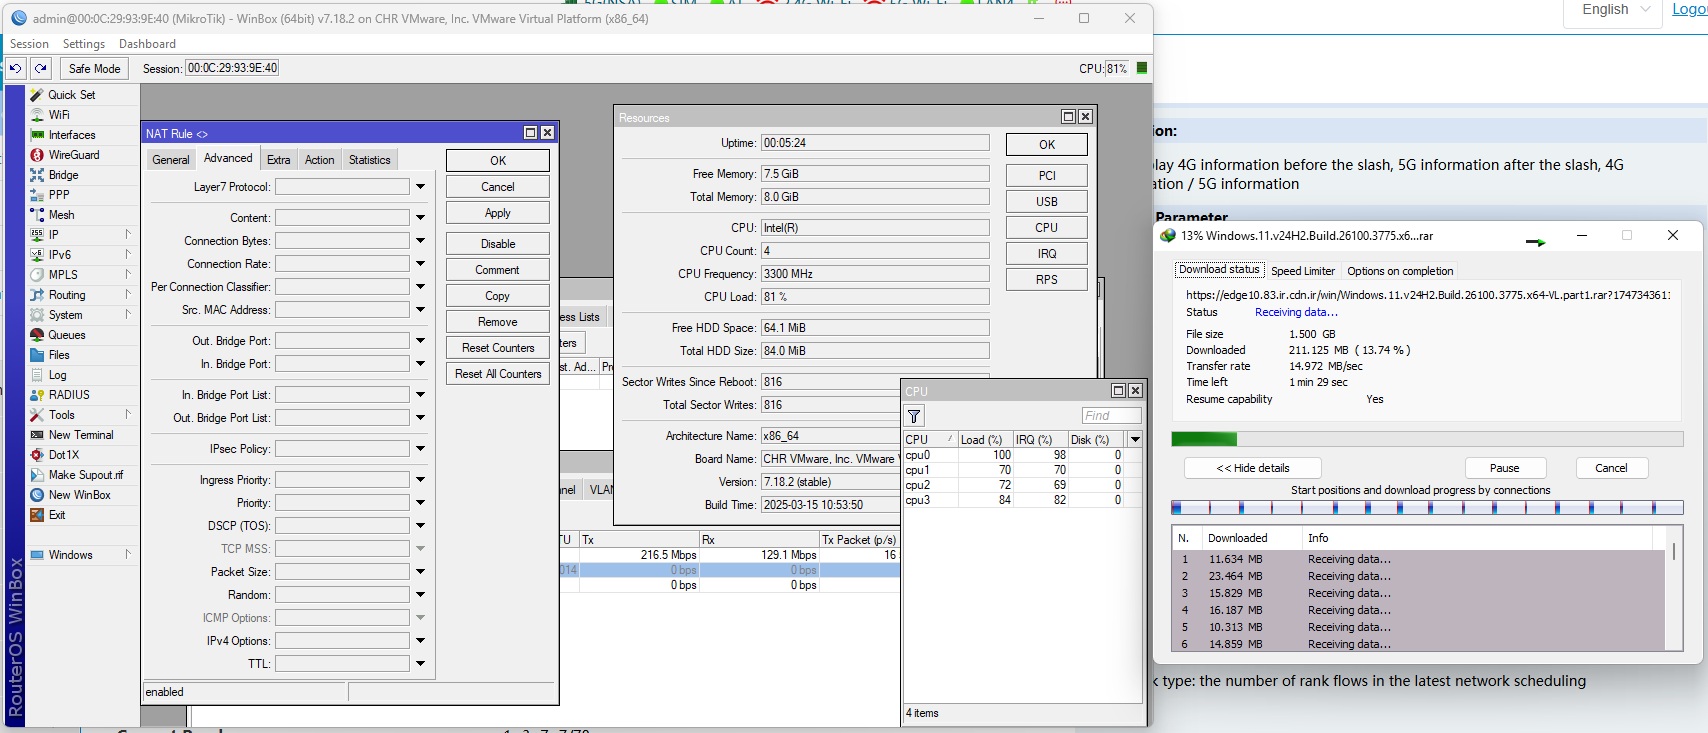The height and width of the screenshot is (733, 1708).
Task: Click the Copy button in NAT Rule
Action: (498, 296)
